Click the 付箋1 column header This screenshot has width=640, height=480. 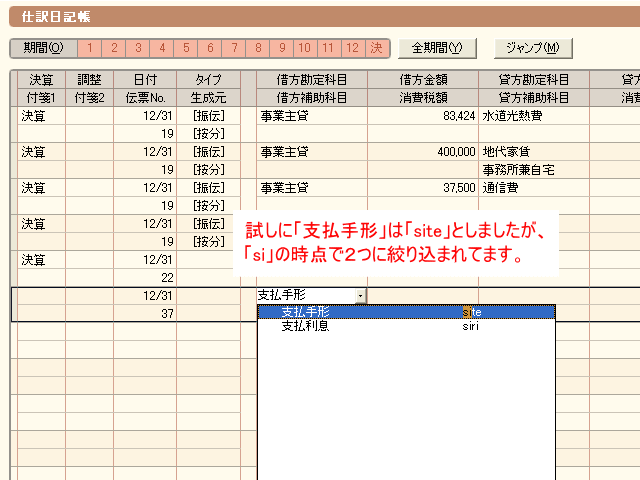[x=41, y=98]
